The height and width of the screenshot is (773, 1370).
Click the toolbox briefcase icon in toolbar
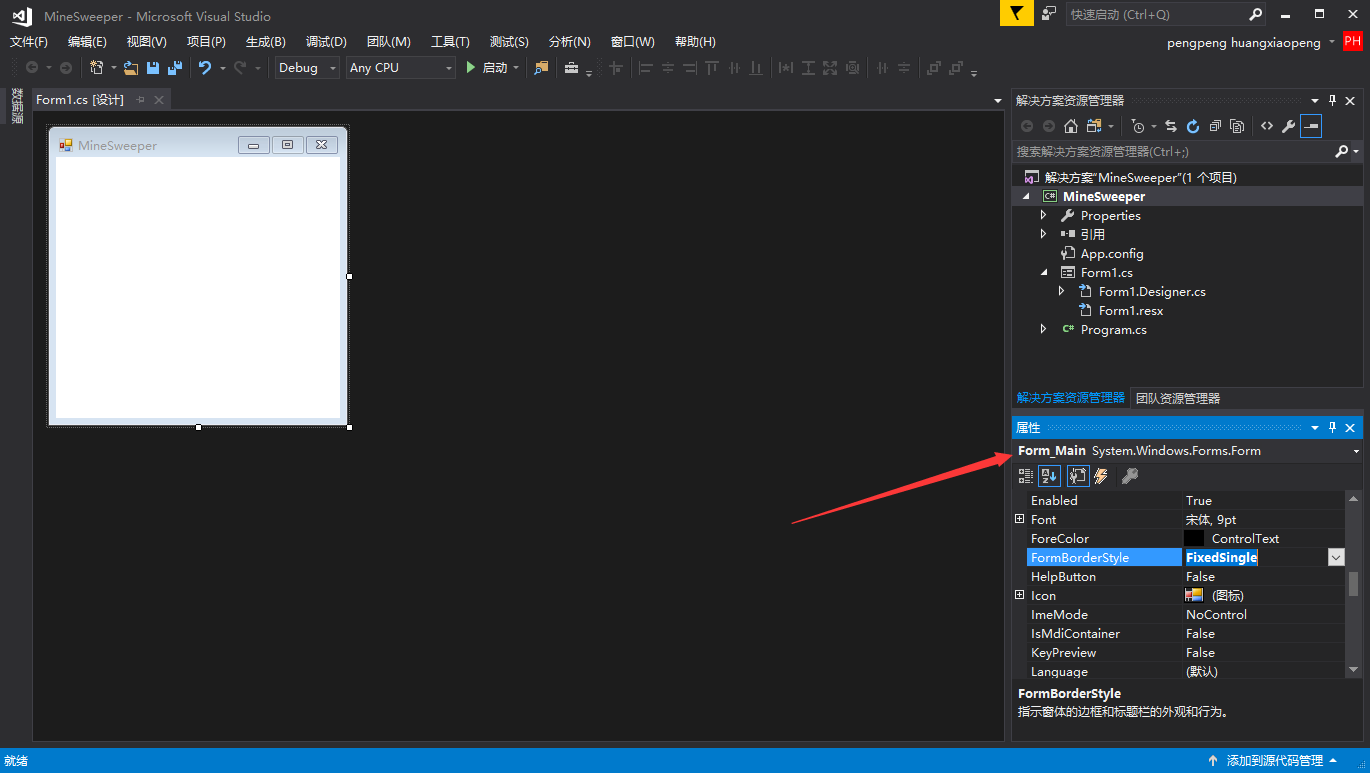[571, 68]
